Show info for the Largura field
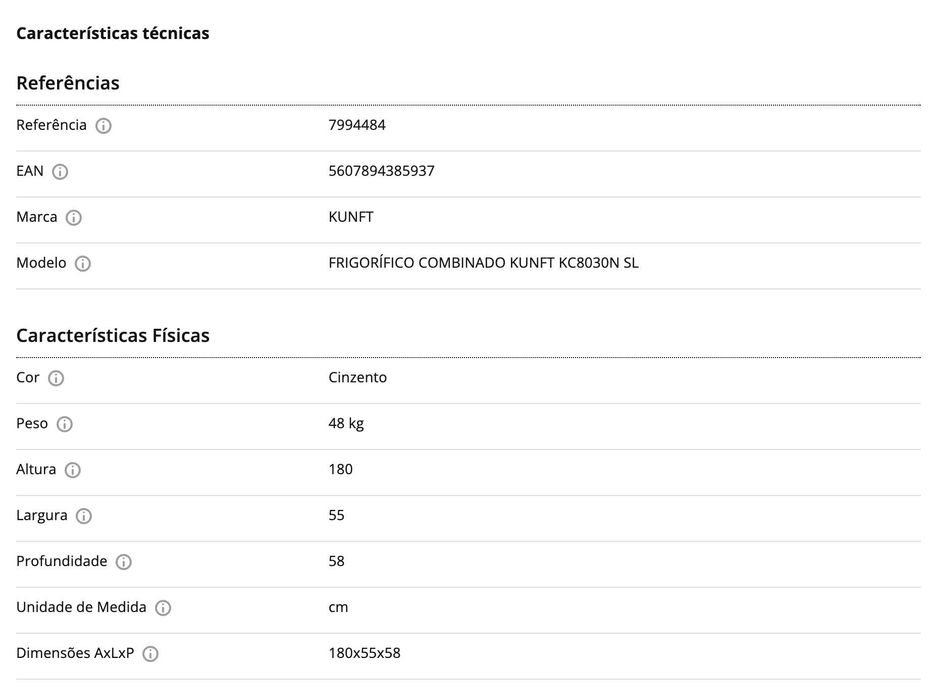 (84, 516)
